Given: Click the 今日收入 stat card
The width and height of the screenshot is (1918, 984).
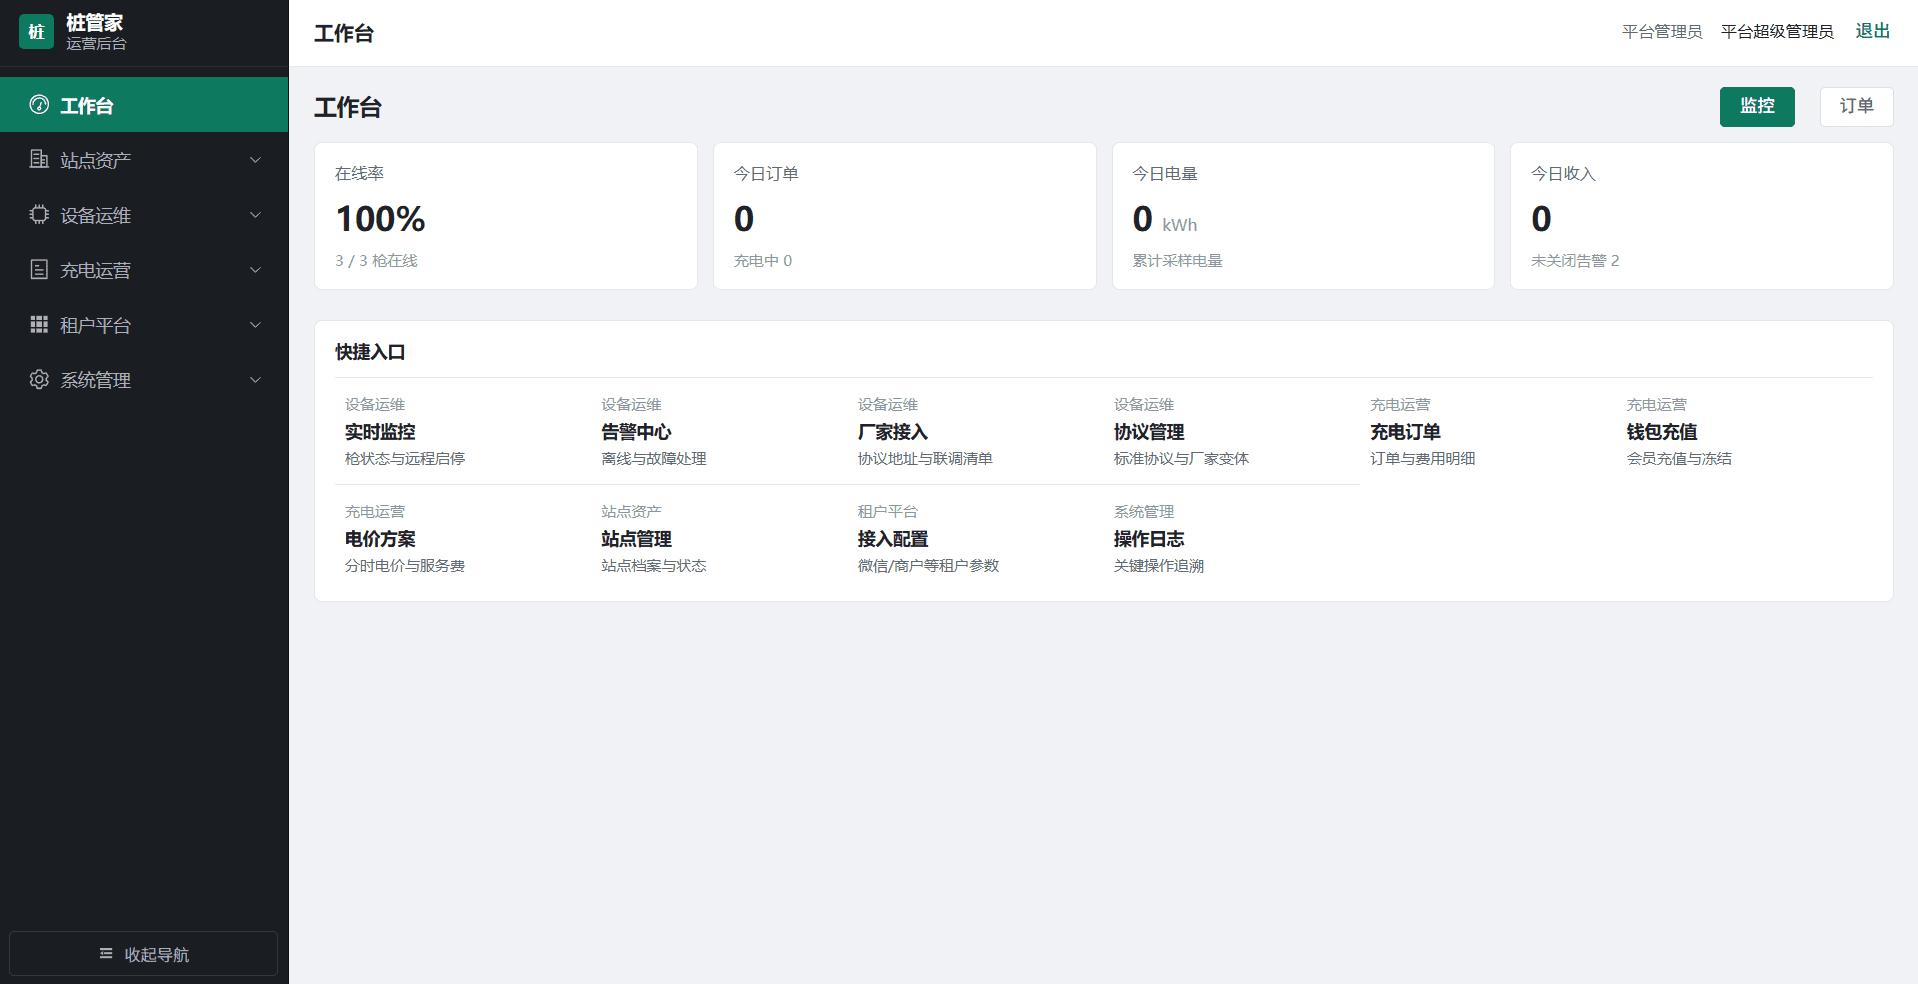Looking at the screenshot, I should click(x=1702, y=216).
